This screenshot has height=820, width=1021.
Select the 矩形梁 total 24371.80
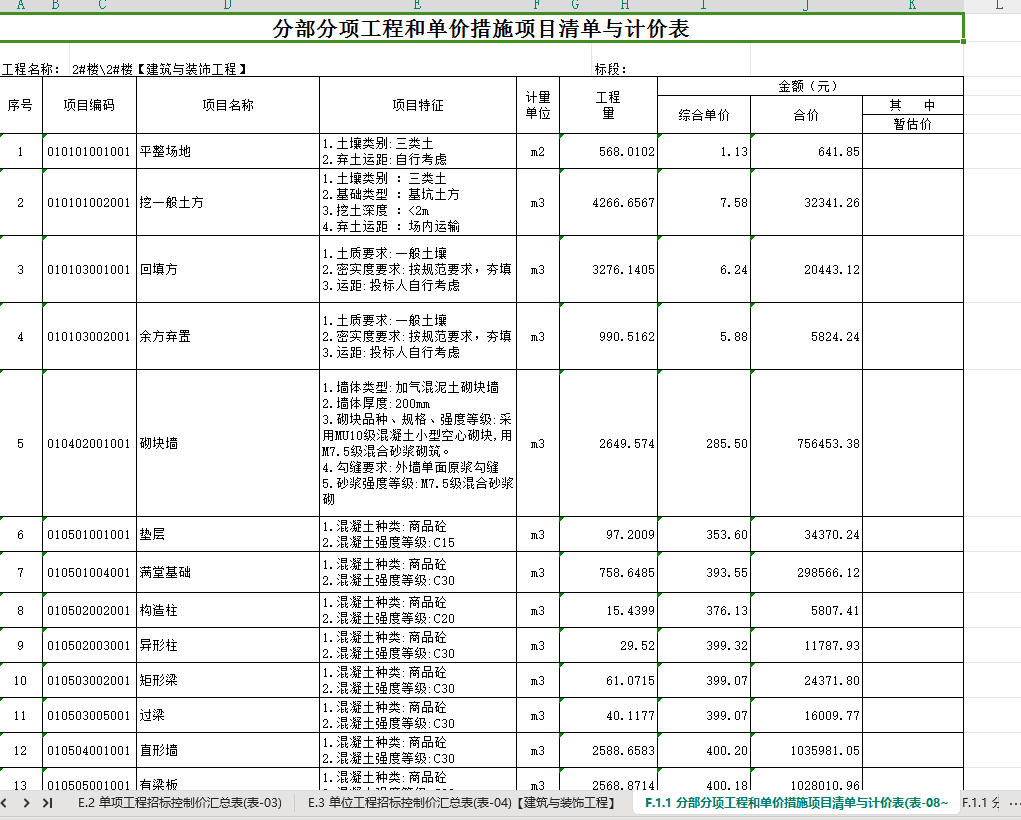point(806,681)
